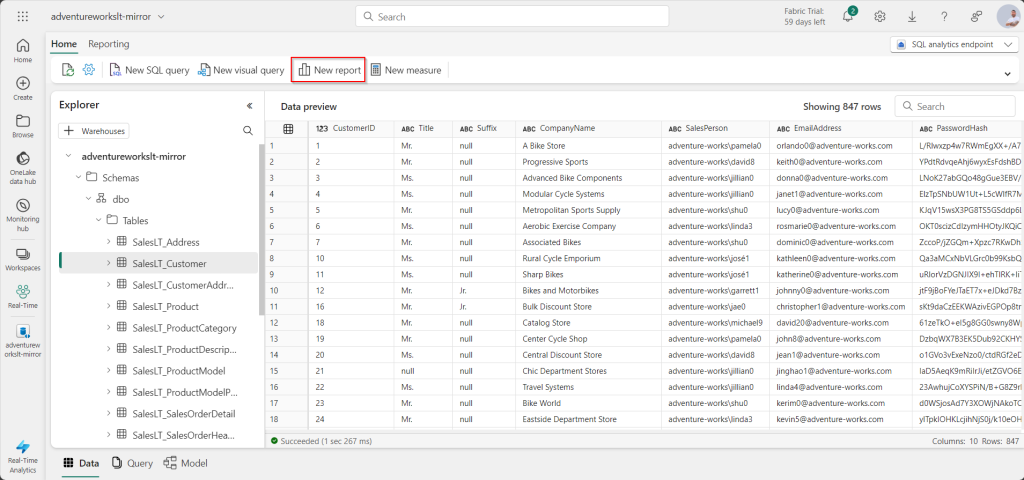Click the grid icon in table header corner

point(287,129)
